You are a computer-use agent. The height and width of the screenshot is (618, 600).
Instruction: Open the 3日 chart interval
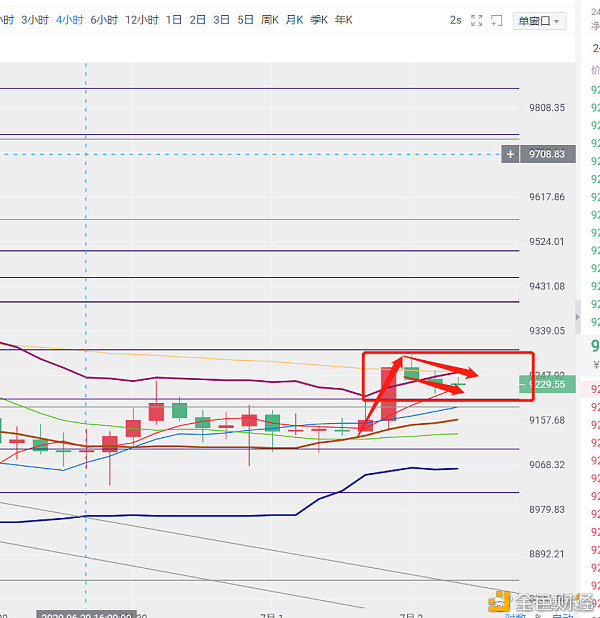pos(221,20)
